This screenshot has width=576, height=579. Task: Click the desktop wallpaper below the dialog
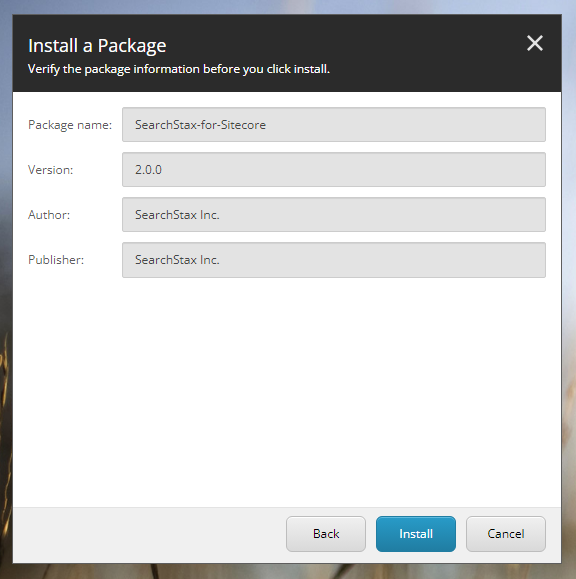point(288,572)
